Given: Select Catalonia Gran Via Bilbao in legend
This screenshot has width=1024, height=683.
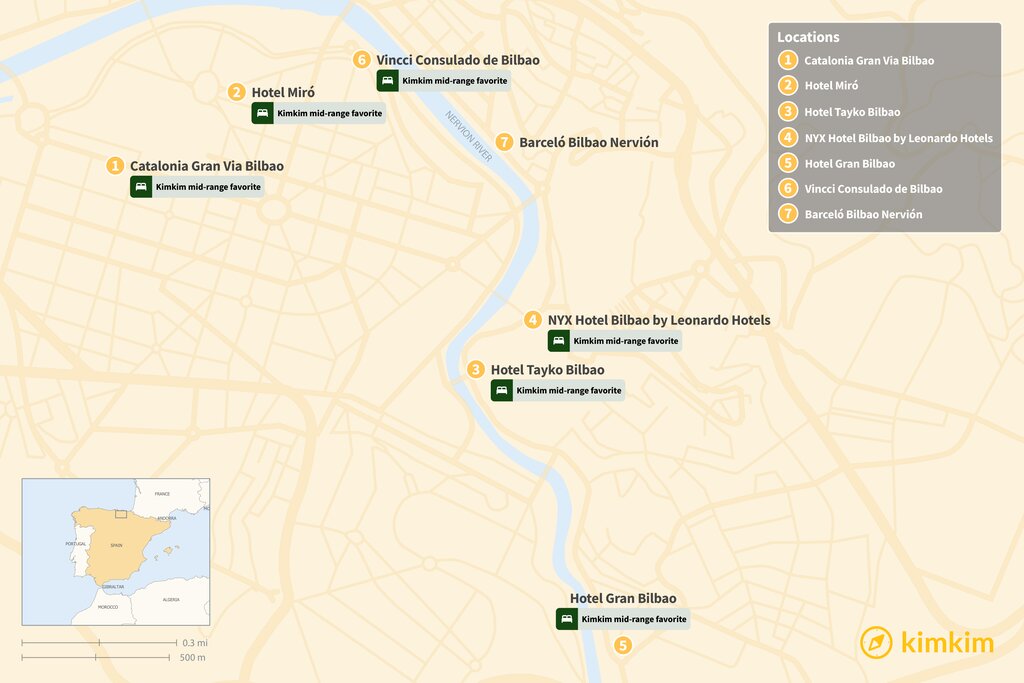Looking at the screenshot, I should point(868,61).
